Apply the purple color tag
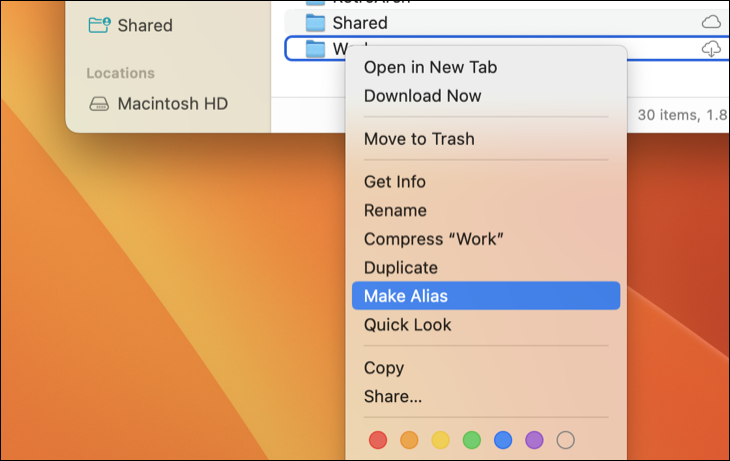Screen dimensions: 730x461 coord(534,440)
